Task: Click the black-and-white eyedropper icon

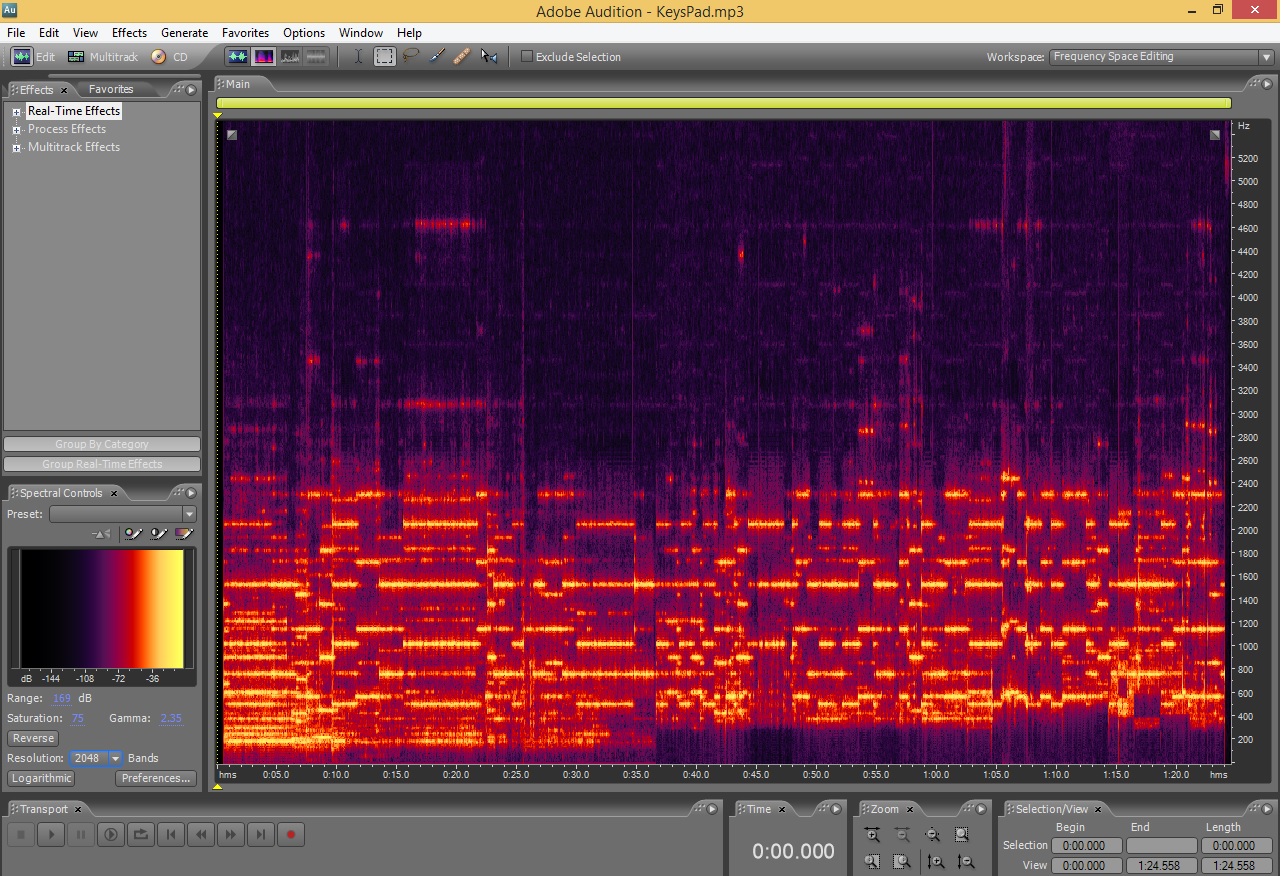Action: click(x=159, y=534)
